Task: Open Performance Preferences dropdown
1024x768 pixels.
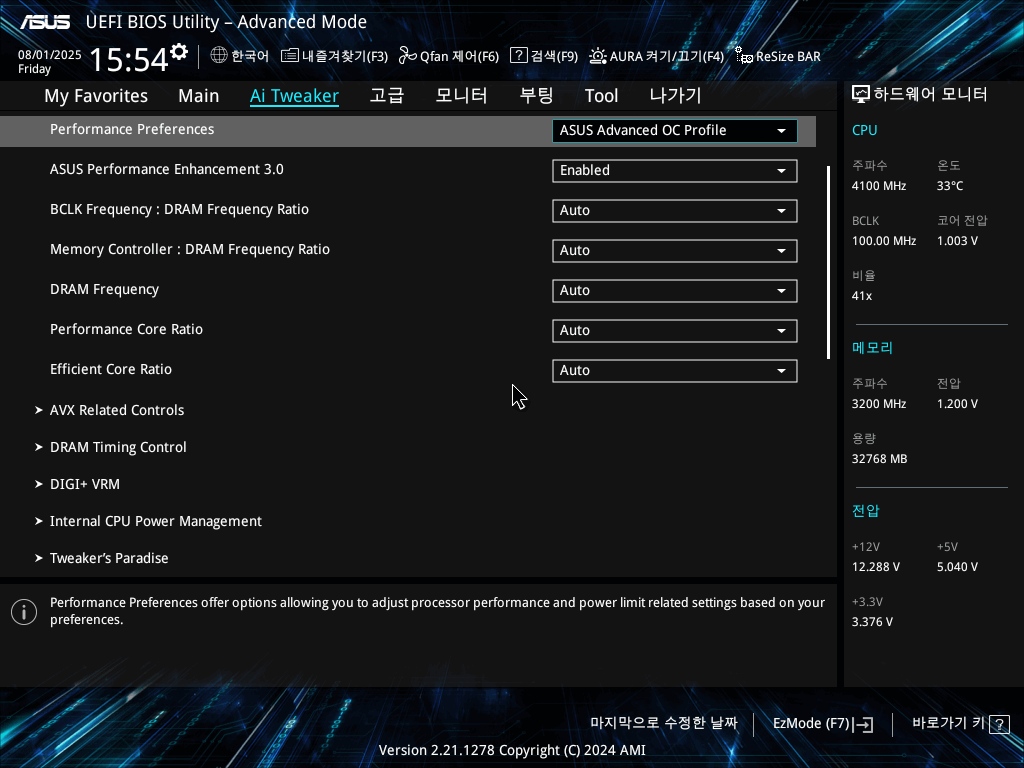Action: 675,131
